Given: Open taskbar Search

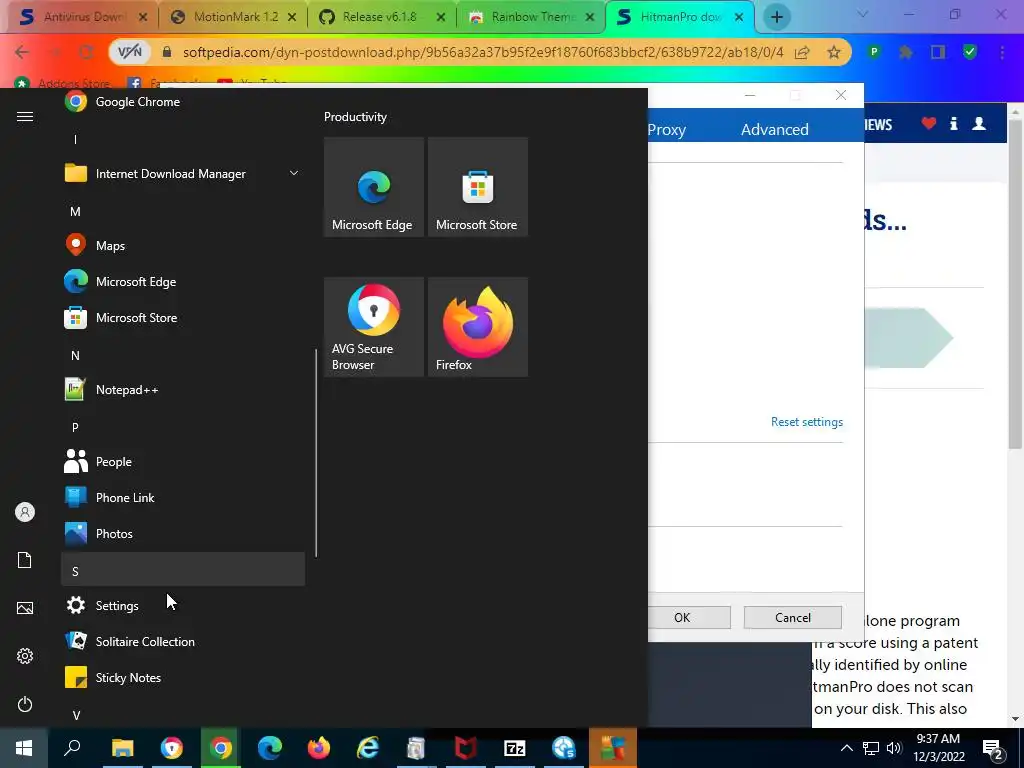Looking at the screenshot, I should pos(72,748).
